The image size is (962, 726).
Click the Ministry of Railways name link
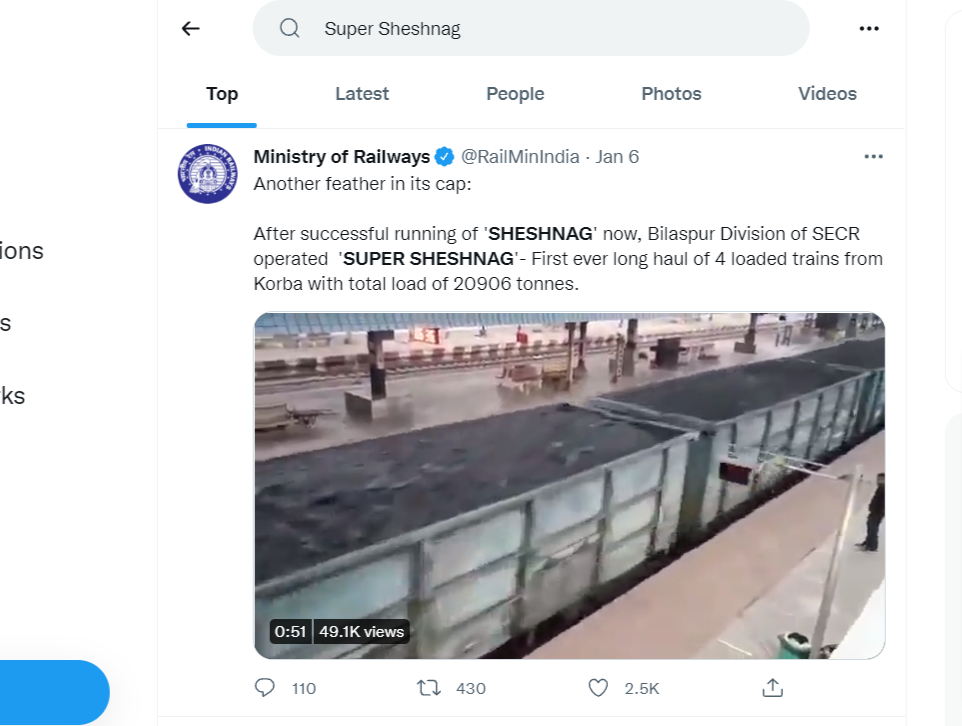coord(341,157)
